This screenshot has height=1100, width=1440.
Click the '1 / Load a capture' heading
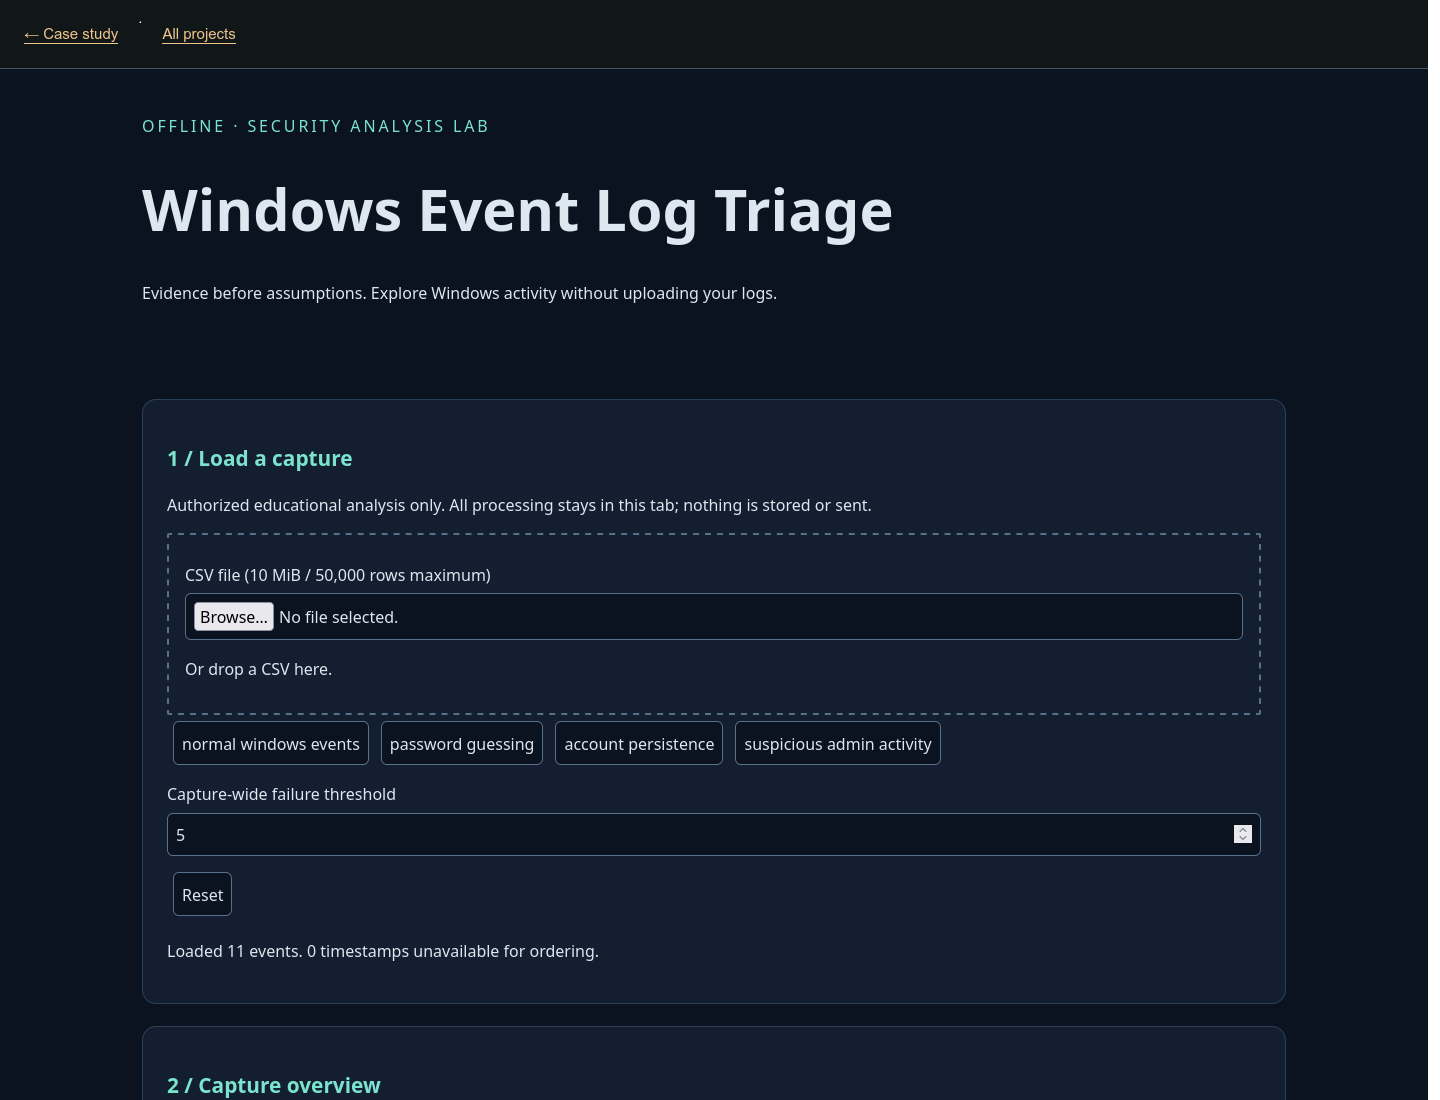click(x=260, y=458)
